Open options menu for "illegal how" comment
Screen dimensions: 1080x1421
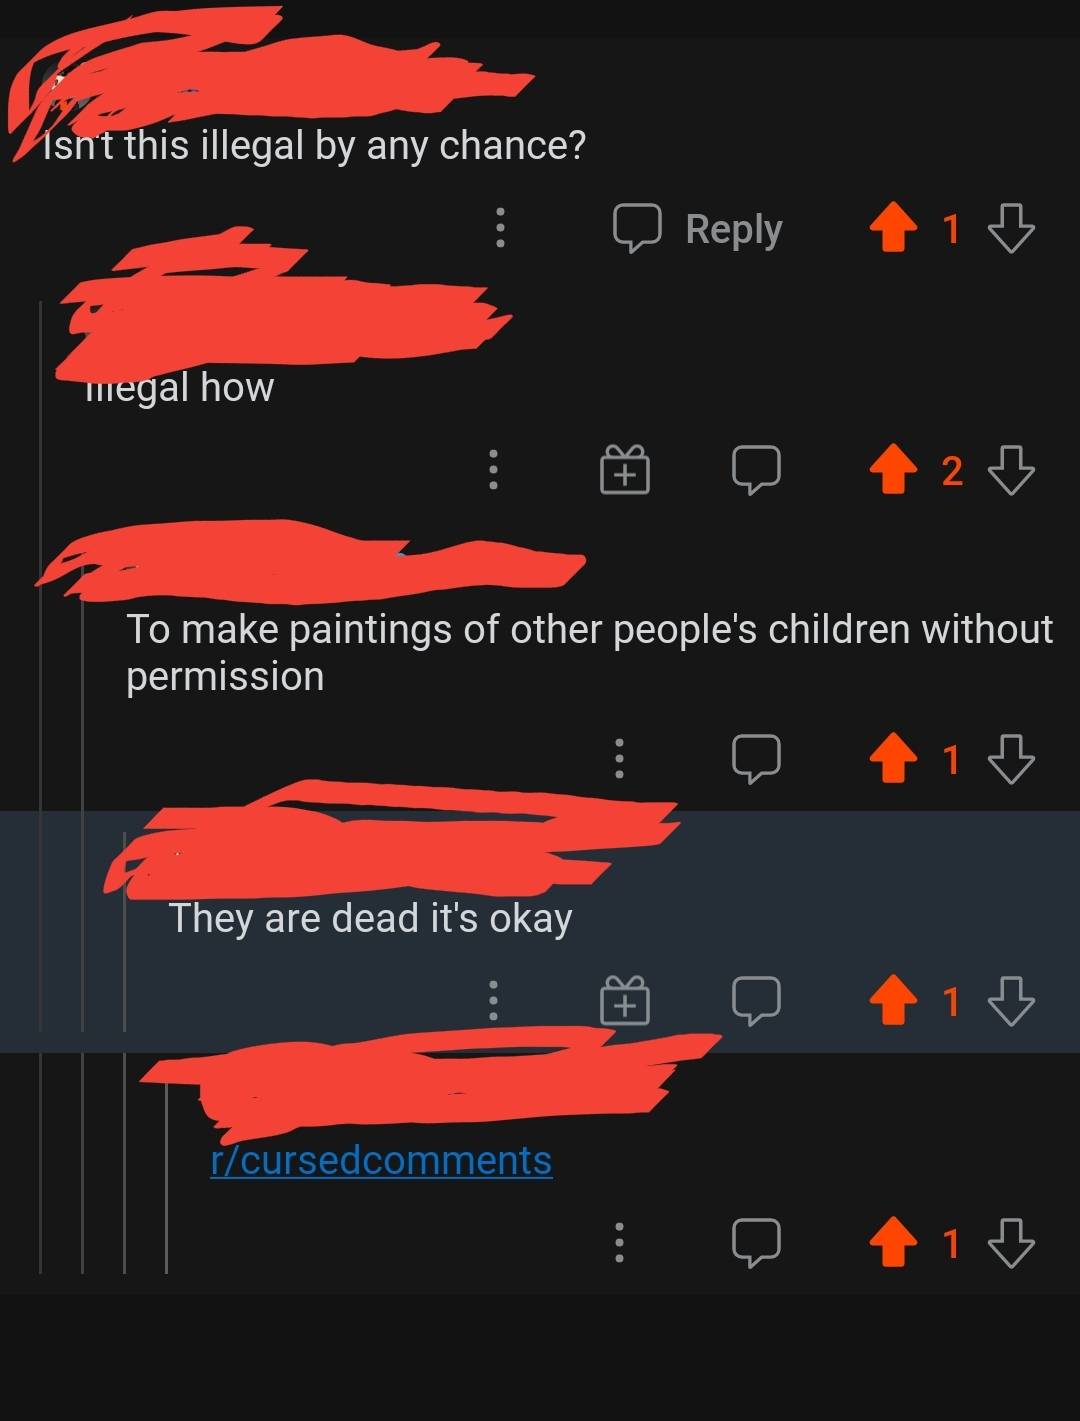pyautogui.click(x=493, y=469)
